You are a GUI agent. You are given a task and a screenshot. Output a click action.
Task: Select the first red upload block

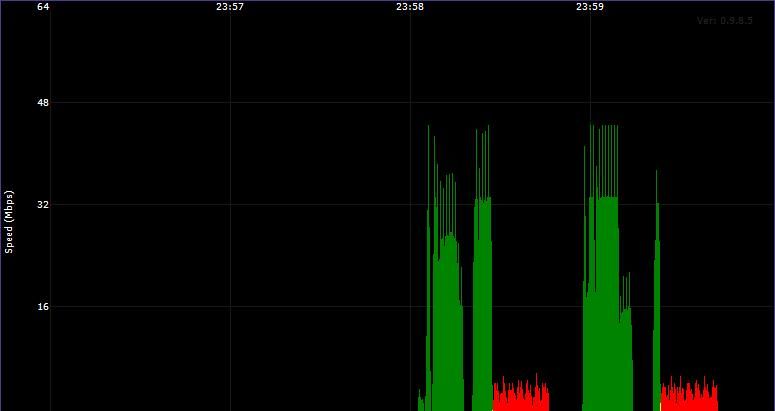click(521, 395)
